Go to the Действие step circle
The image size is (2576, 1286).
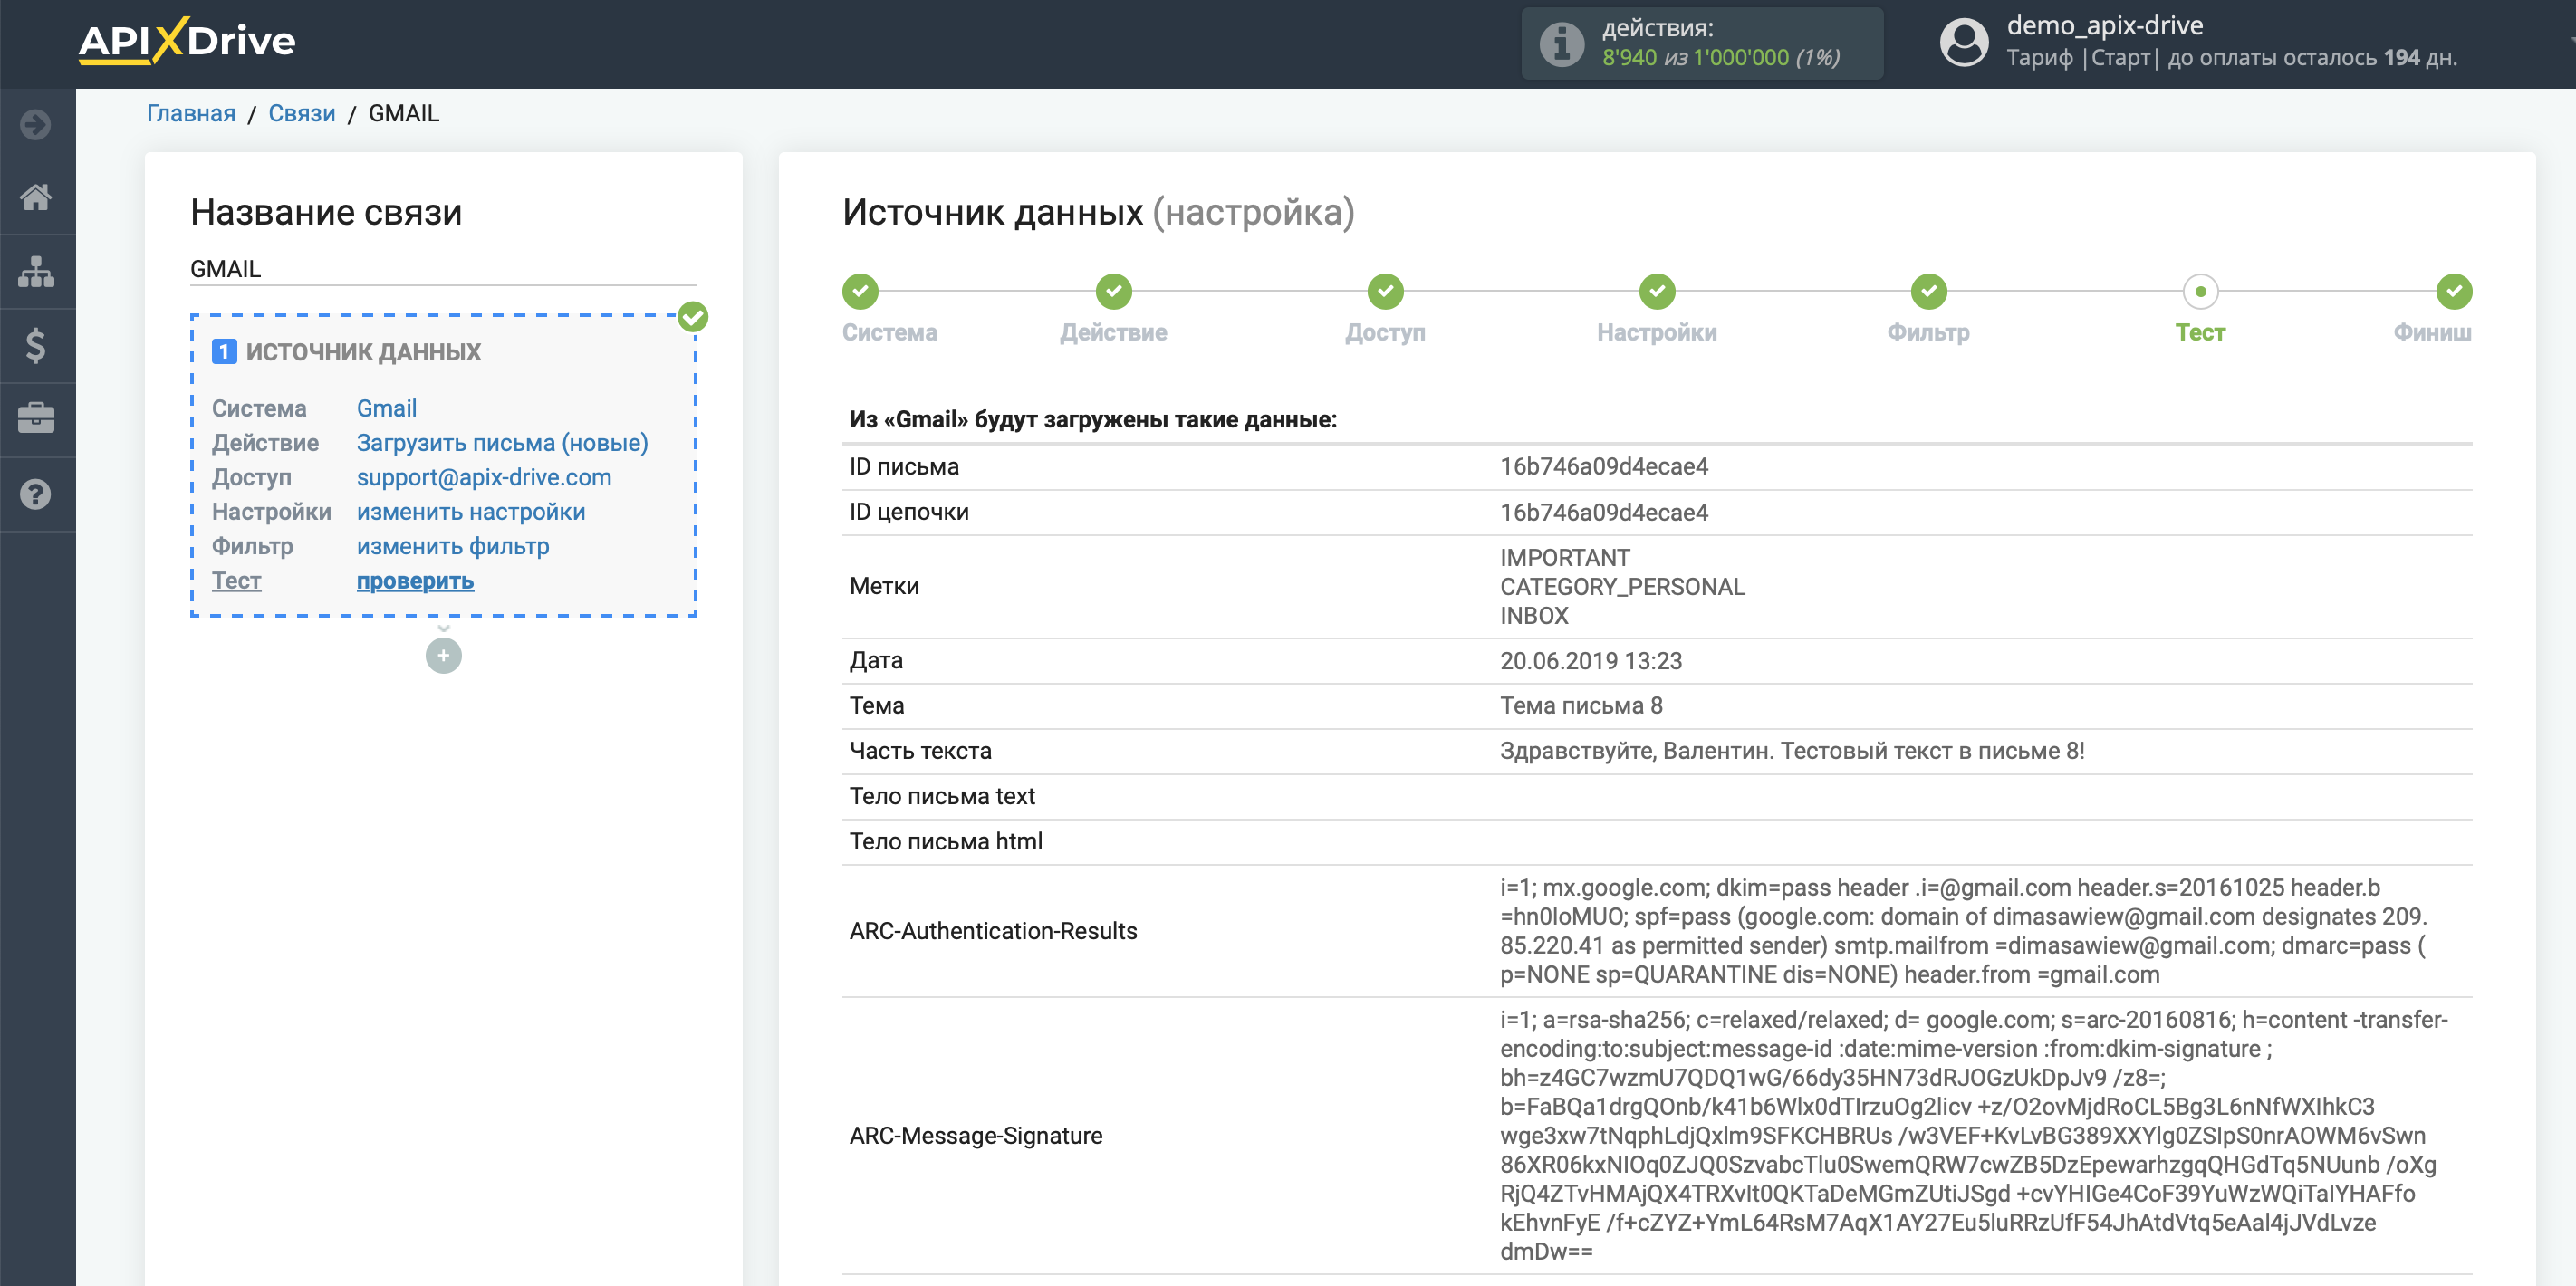pos(1113,292)
